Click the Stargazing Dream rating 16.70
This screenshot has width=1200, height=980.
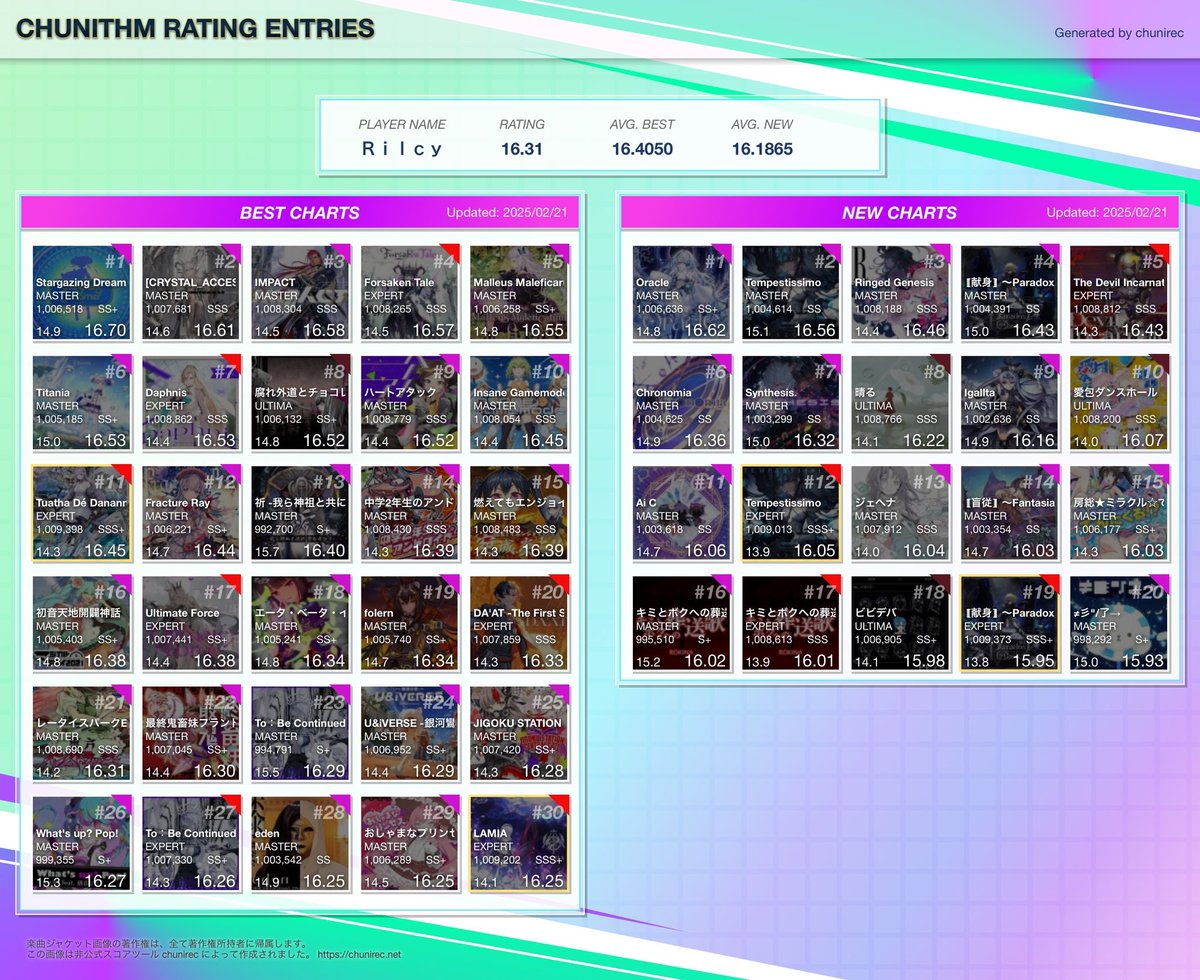point(105,330)
